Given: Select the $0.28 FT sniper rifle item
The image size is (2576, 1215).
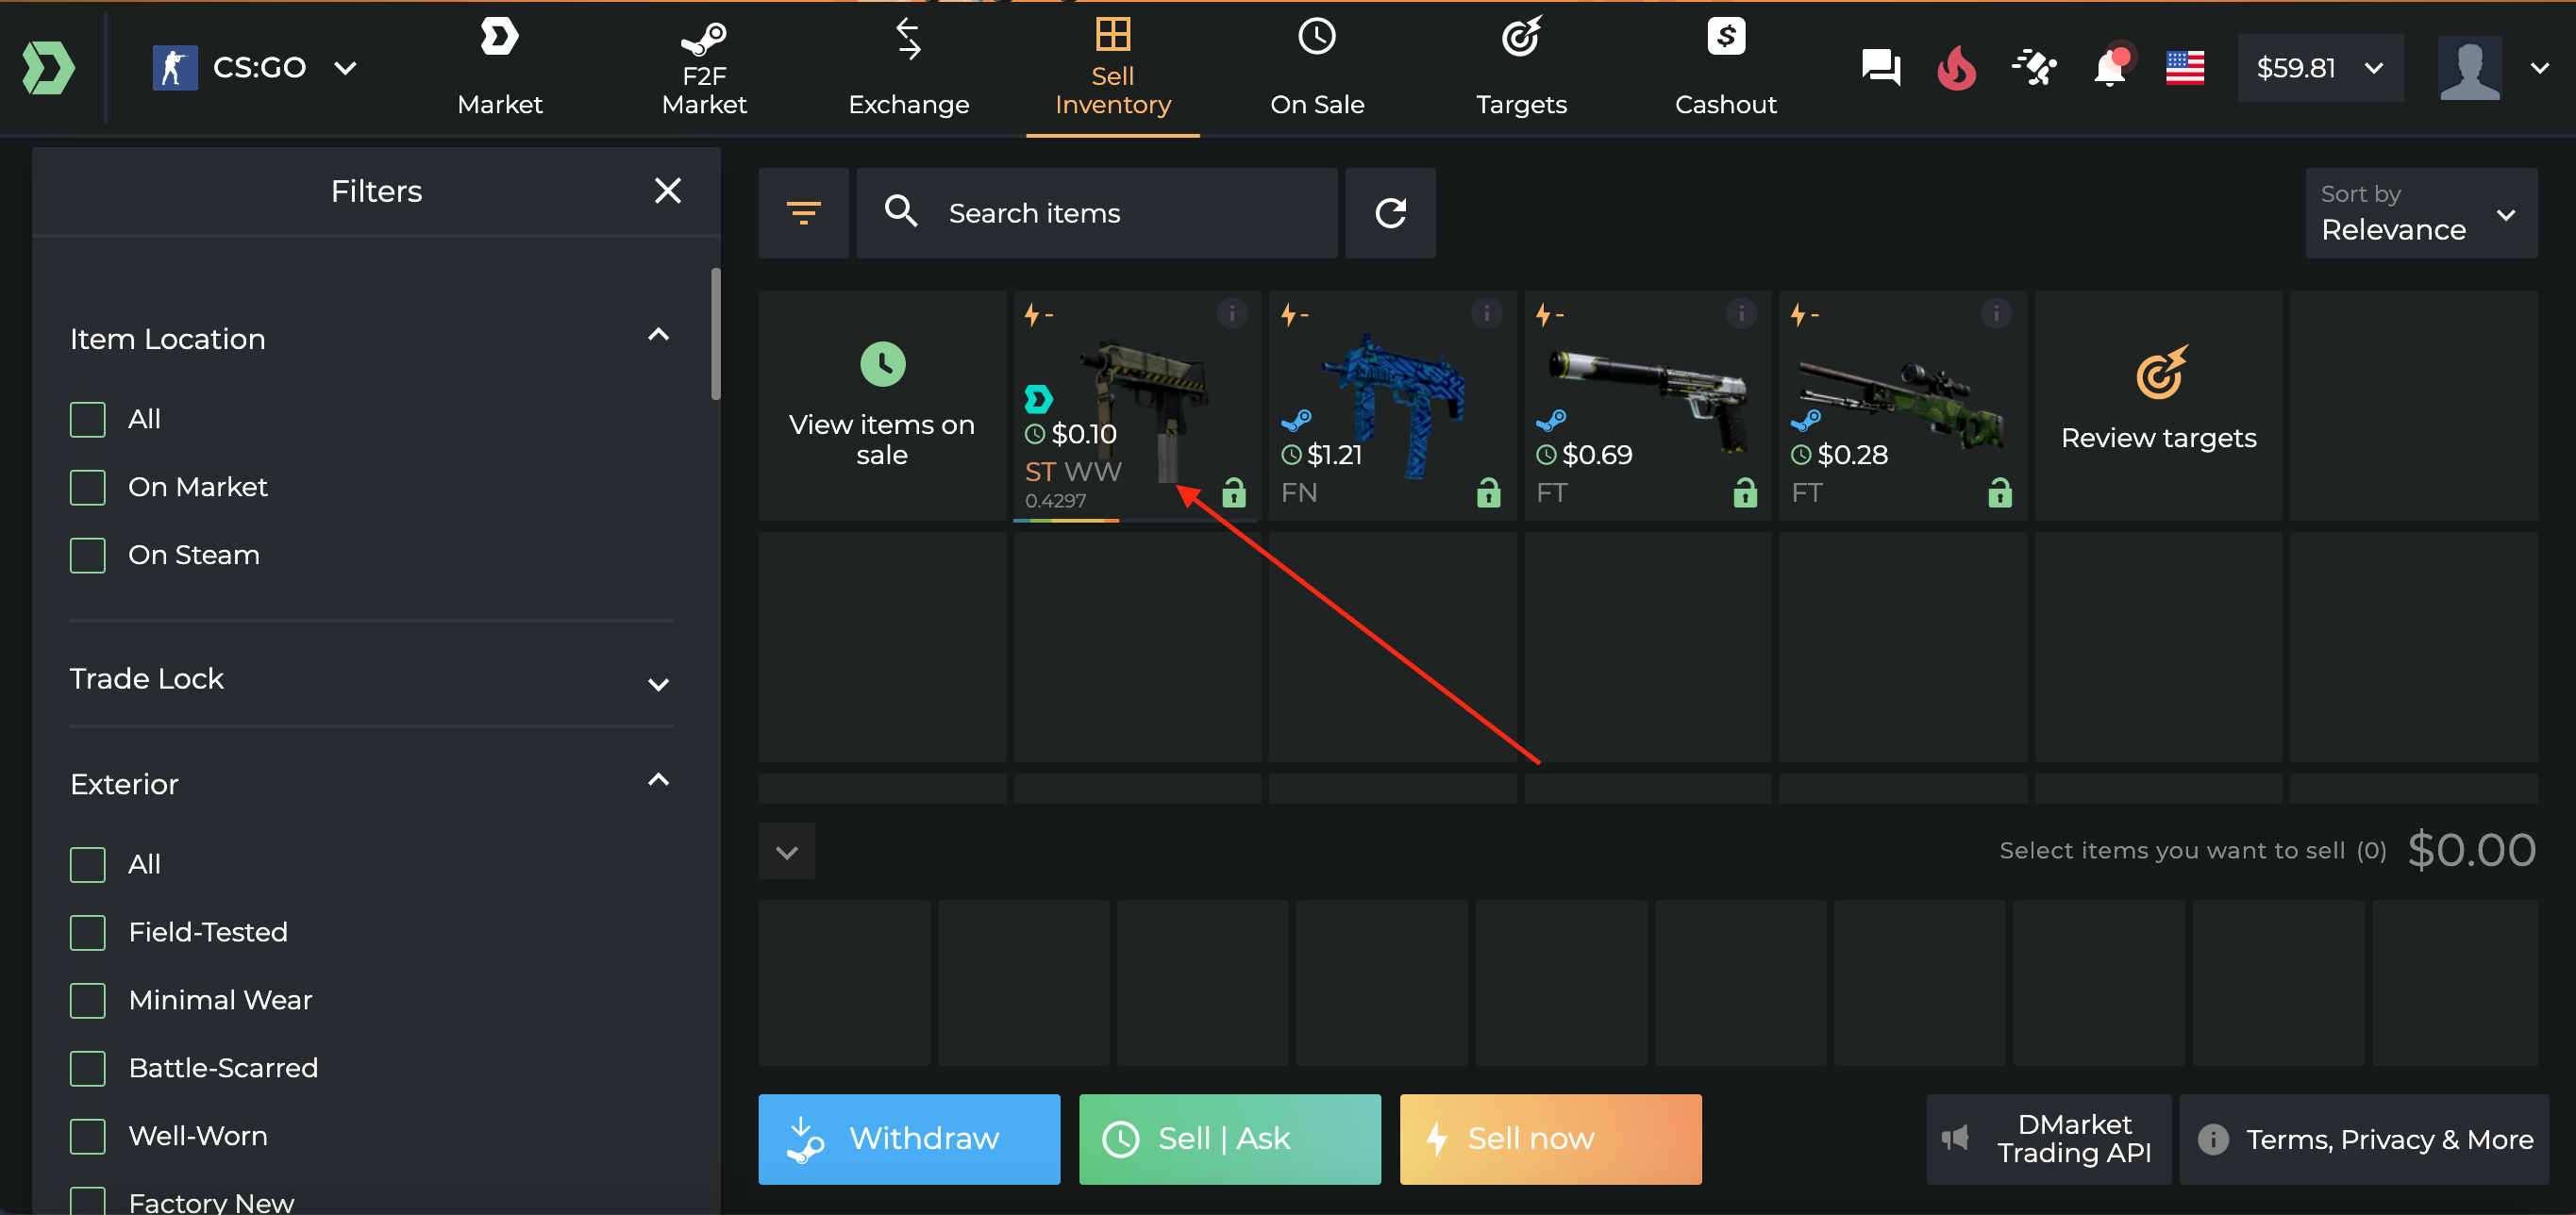Looking at the screenshot, I should point(1902,405).
